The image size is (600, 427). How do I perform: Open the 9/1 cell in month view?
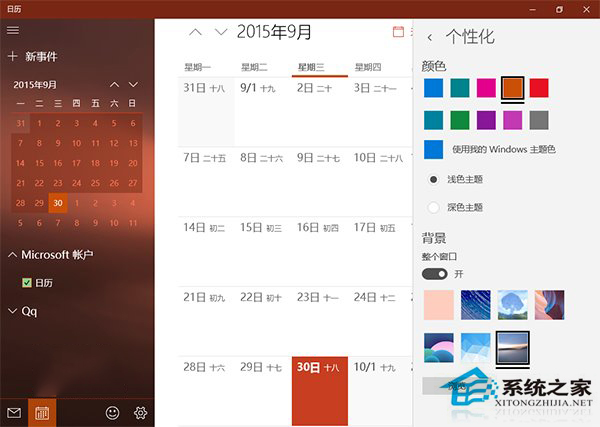[263, 112]
